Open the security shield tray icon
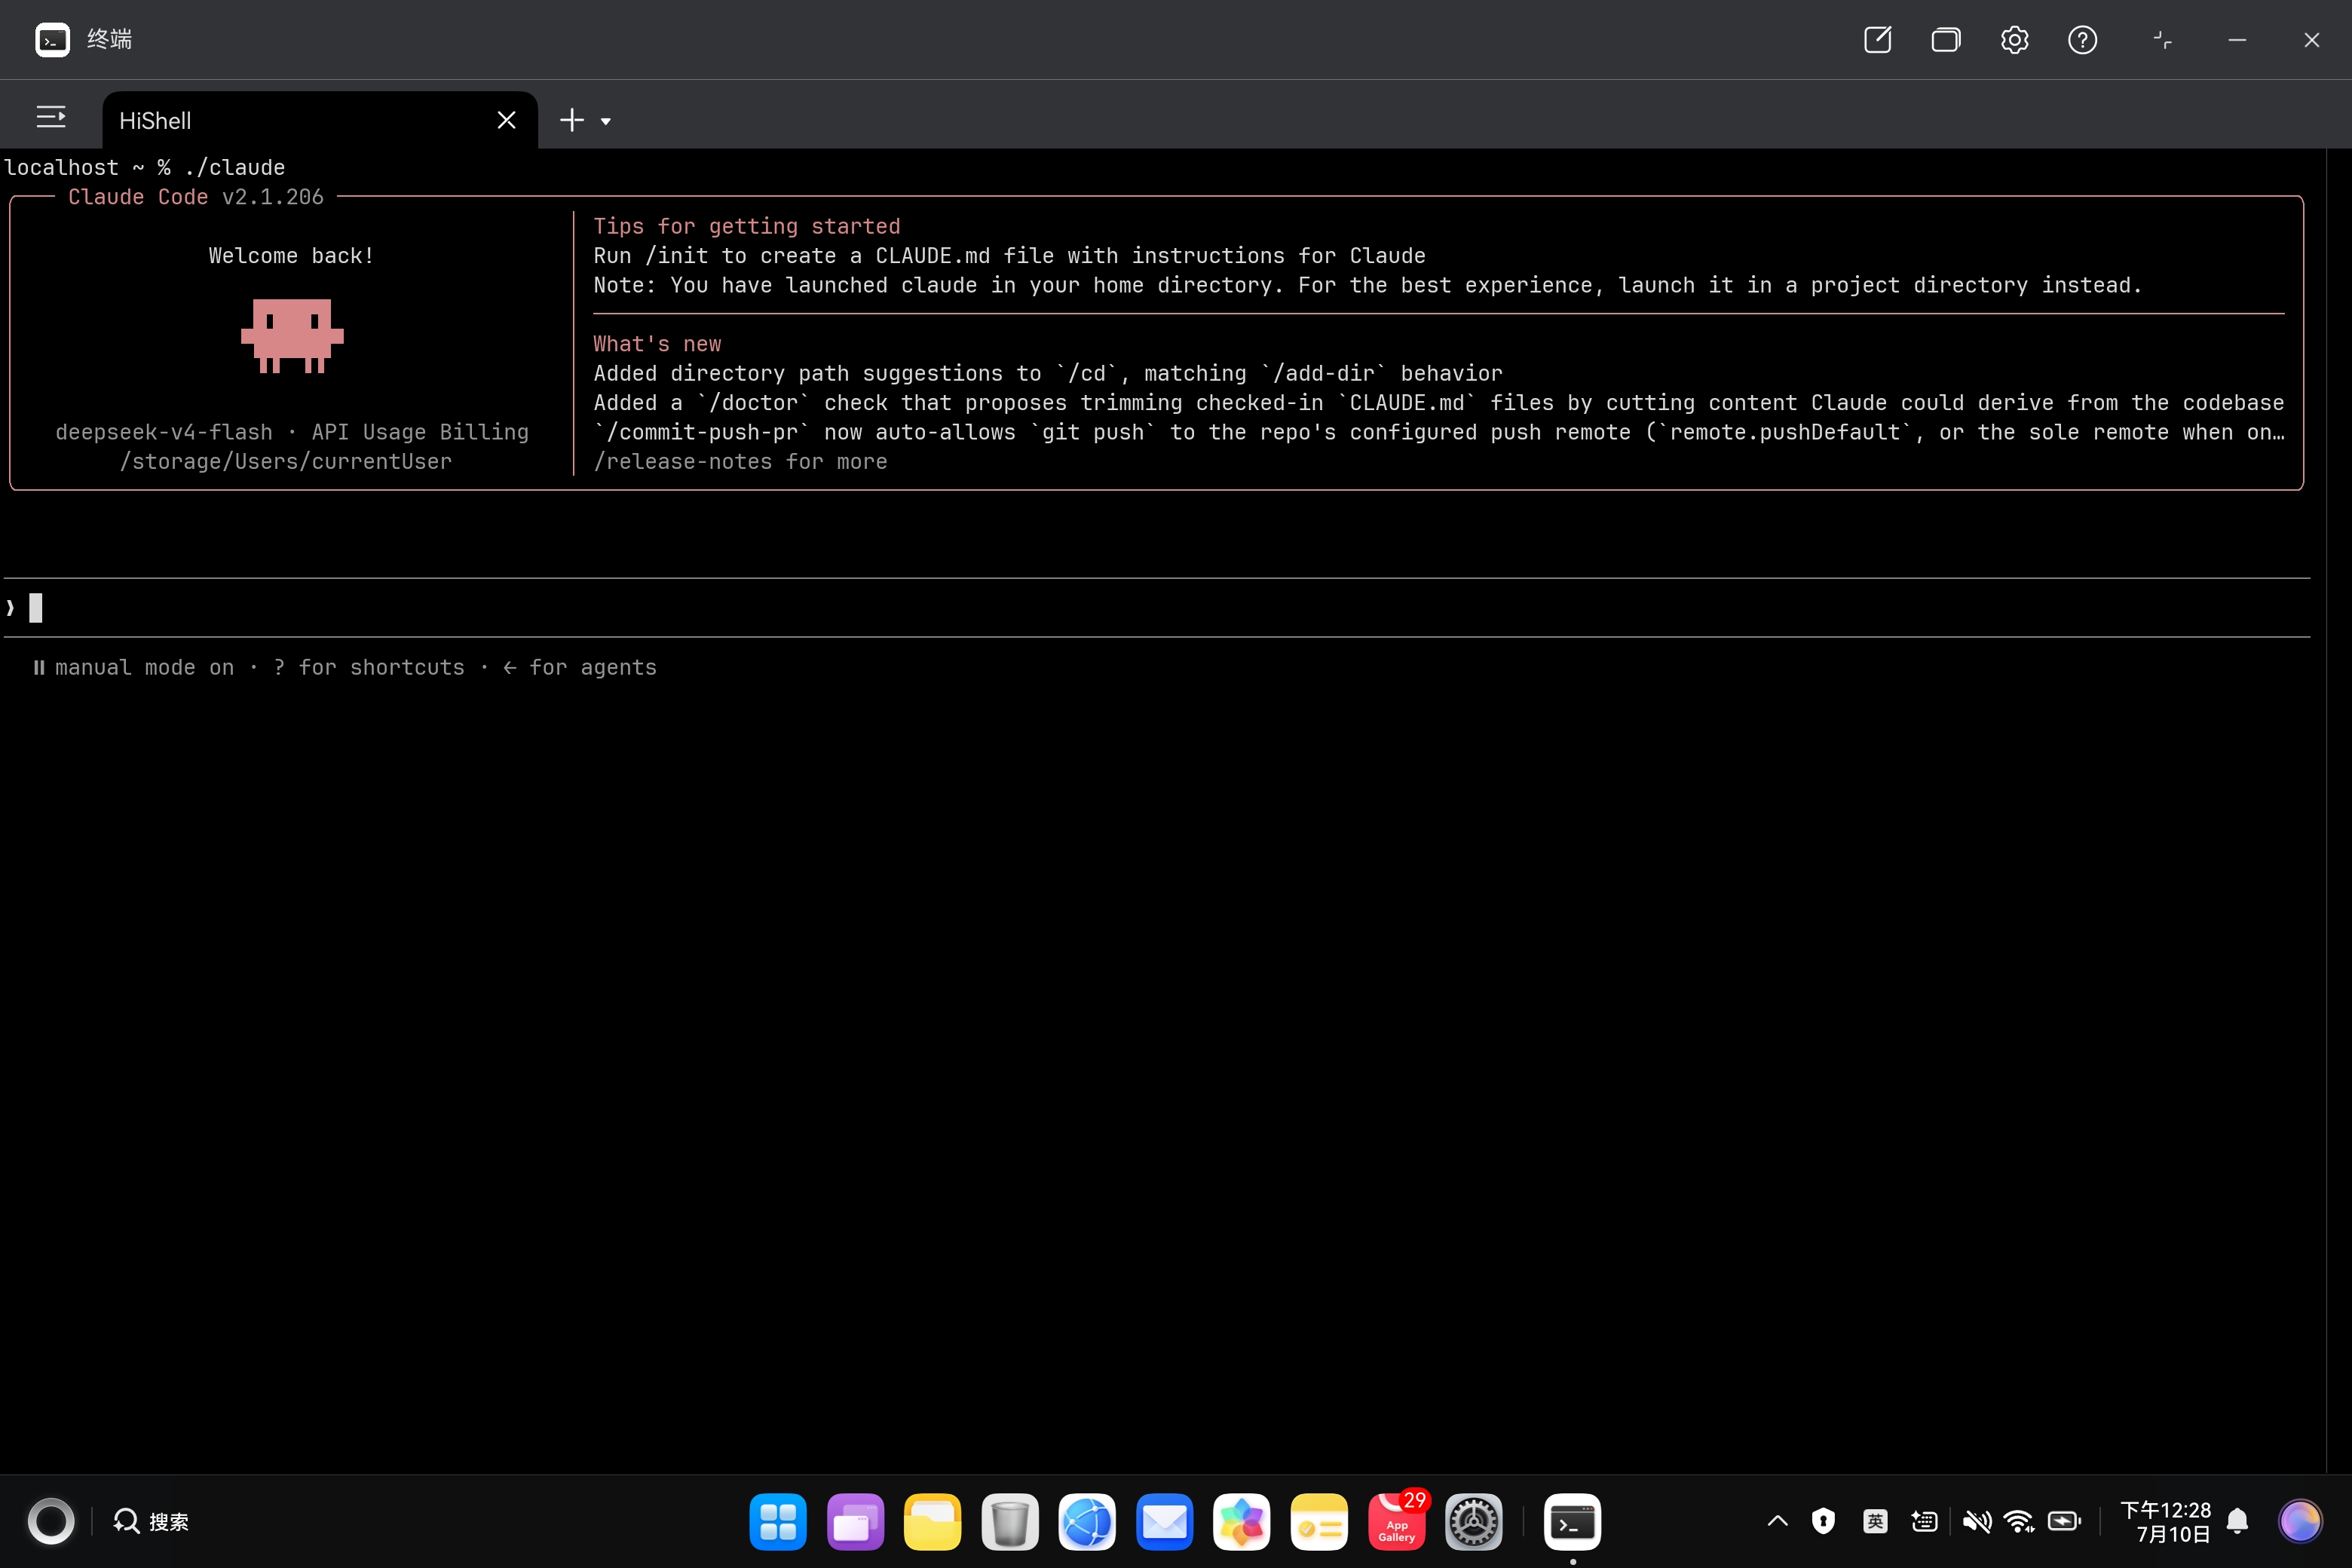This screenshot has height=1568, width=2352. point(1823,1521)
